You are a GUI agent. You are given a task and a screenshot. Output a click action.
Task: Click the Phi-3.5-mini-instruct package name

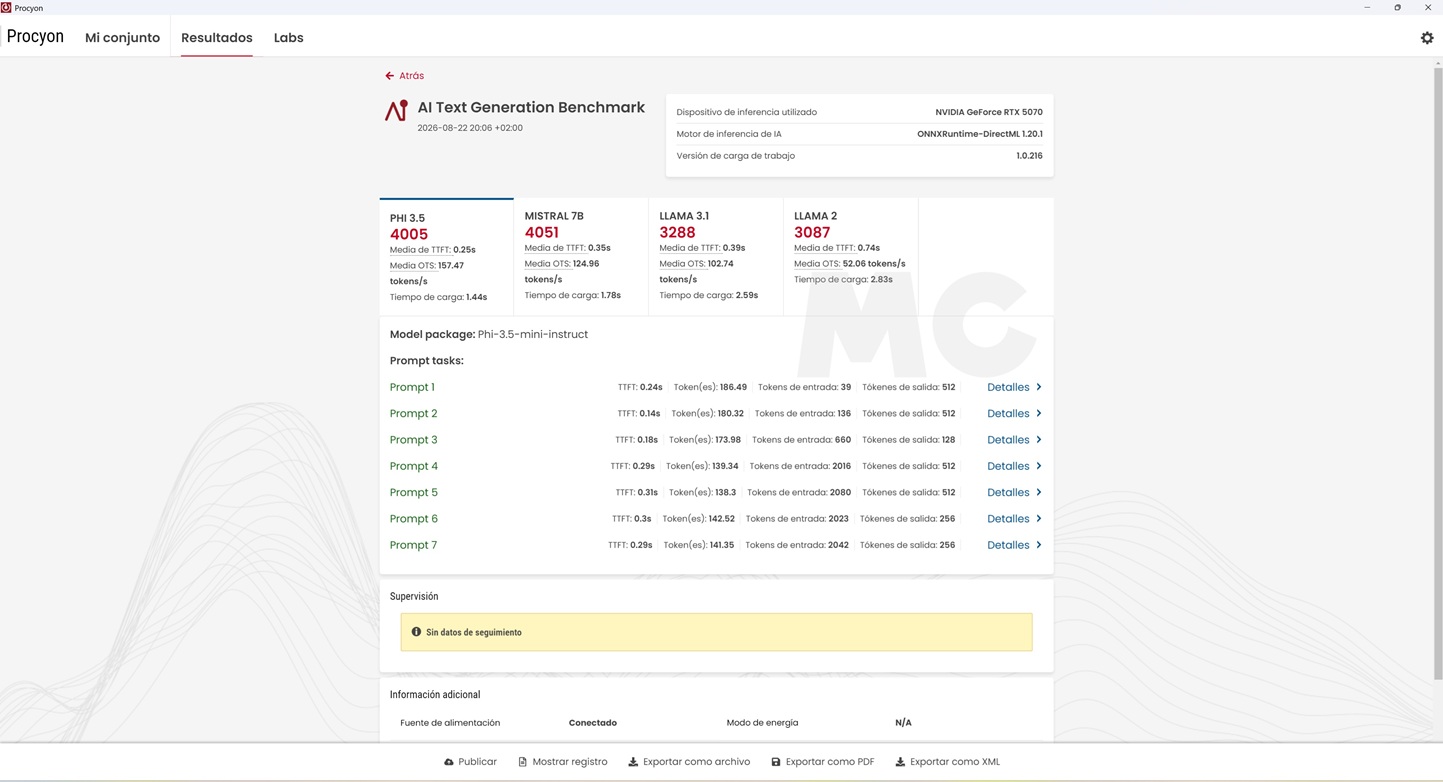(533, 334)
